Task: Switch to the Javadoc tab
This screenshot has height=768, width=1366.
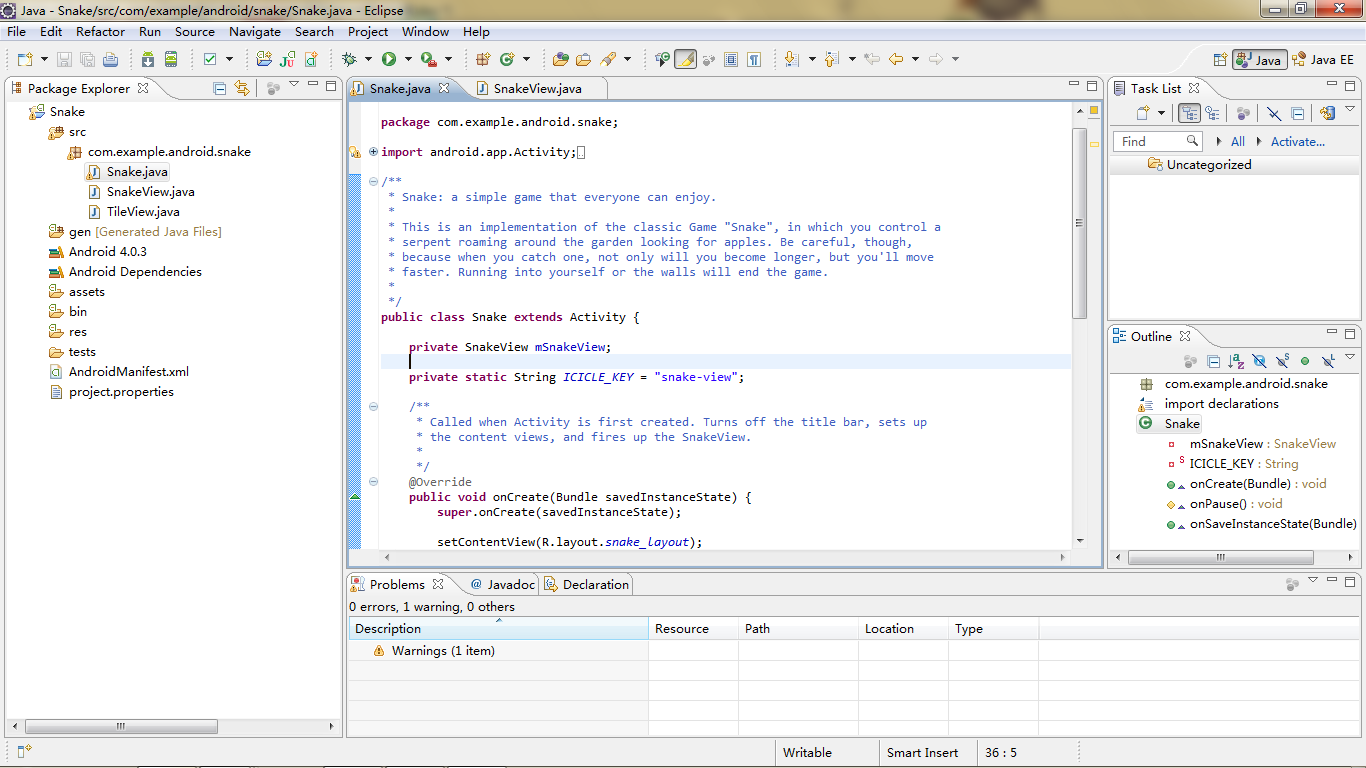Action: pos(501,584)
